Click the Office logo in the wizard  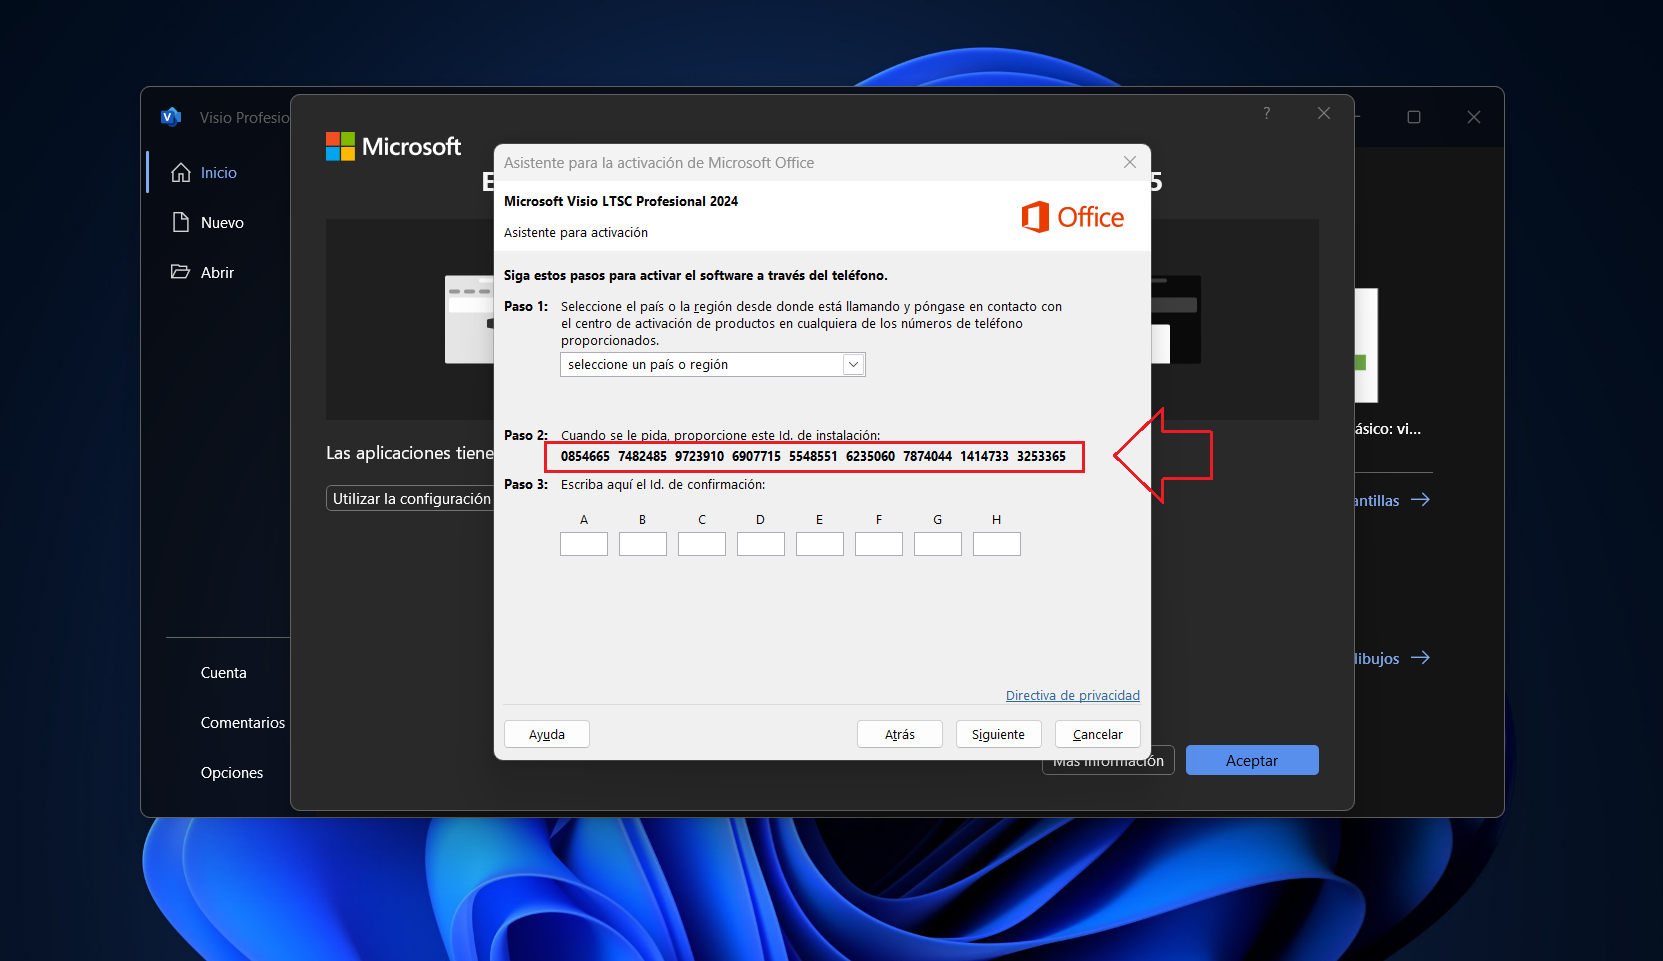click(x=1072, y=217)
